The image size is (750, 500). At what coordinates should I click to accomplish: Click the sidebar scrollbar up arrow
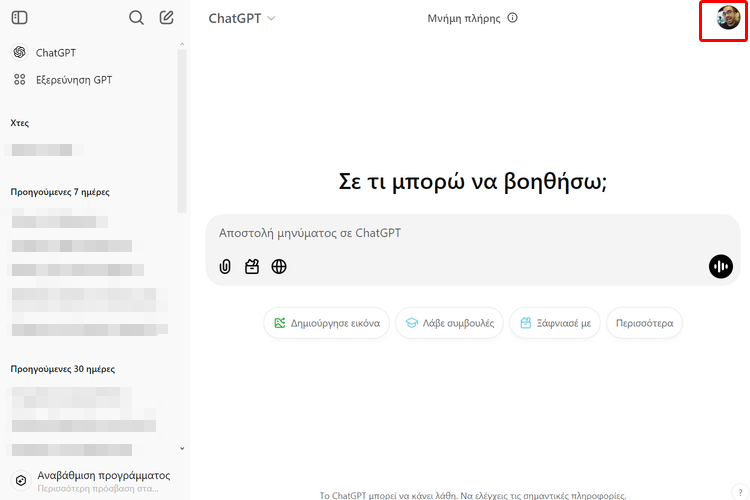pos(182,44)
